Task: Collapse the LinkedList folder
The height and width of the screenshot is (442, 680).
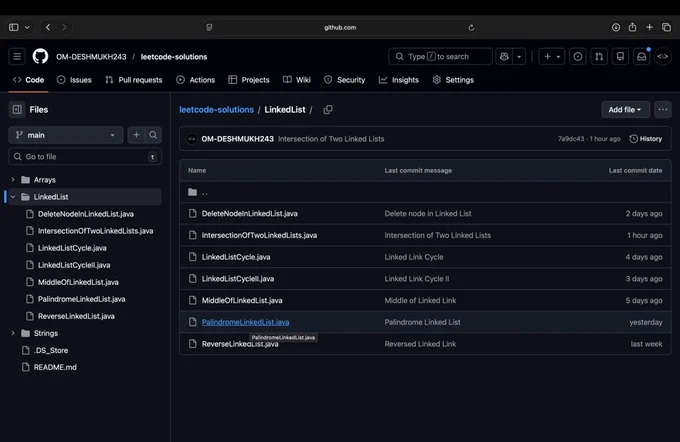Action: click(13, 197)
